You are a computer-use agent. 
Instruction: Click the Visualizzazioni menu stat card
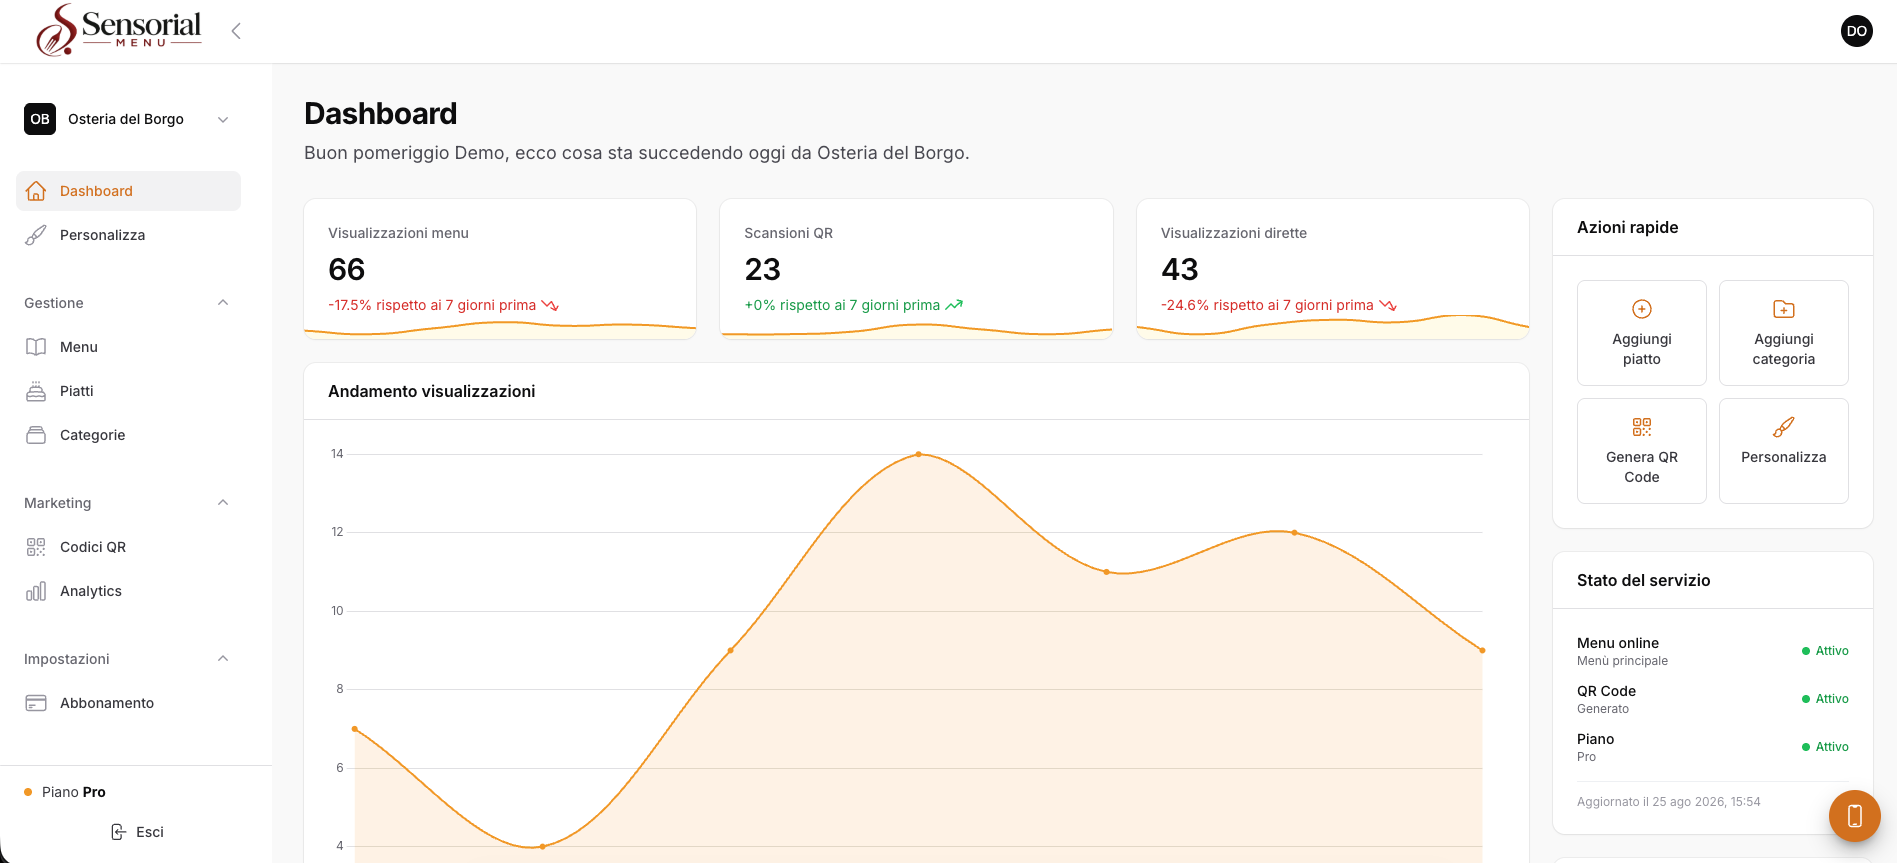[500, 269]
